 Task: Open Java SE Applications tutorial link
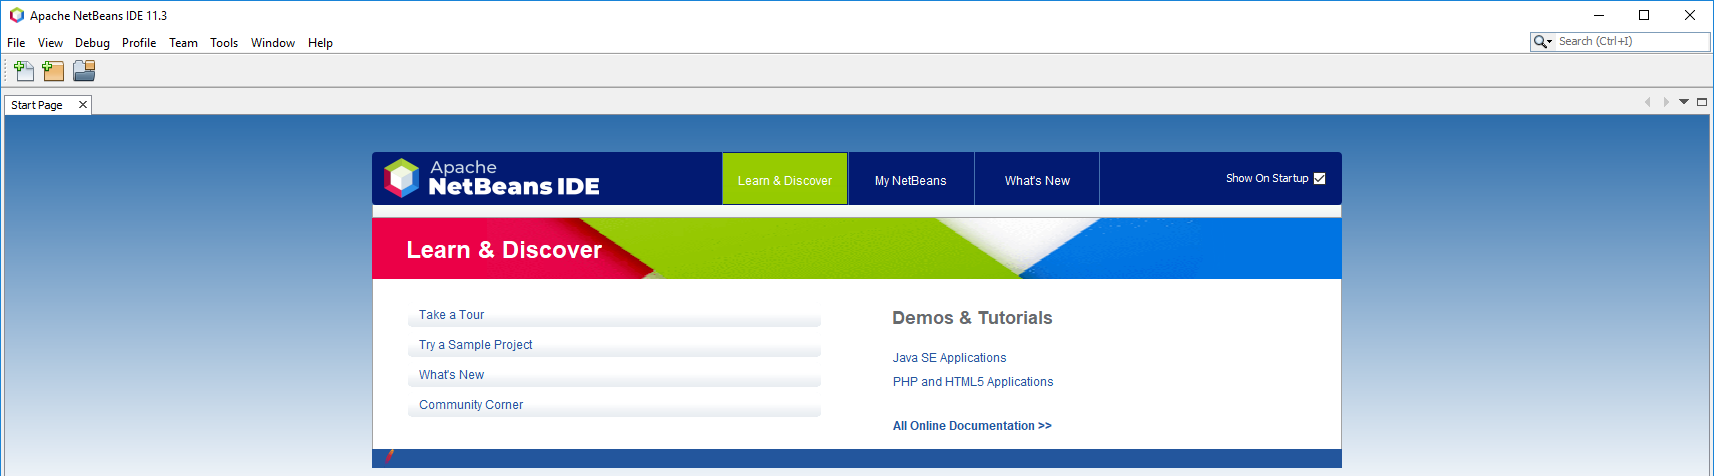pos(949,358)
